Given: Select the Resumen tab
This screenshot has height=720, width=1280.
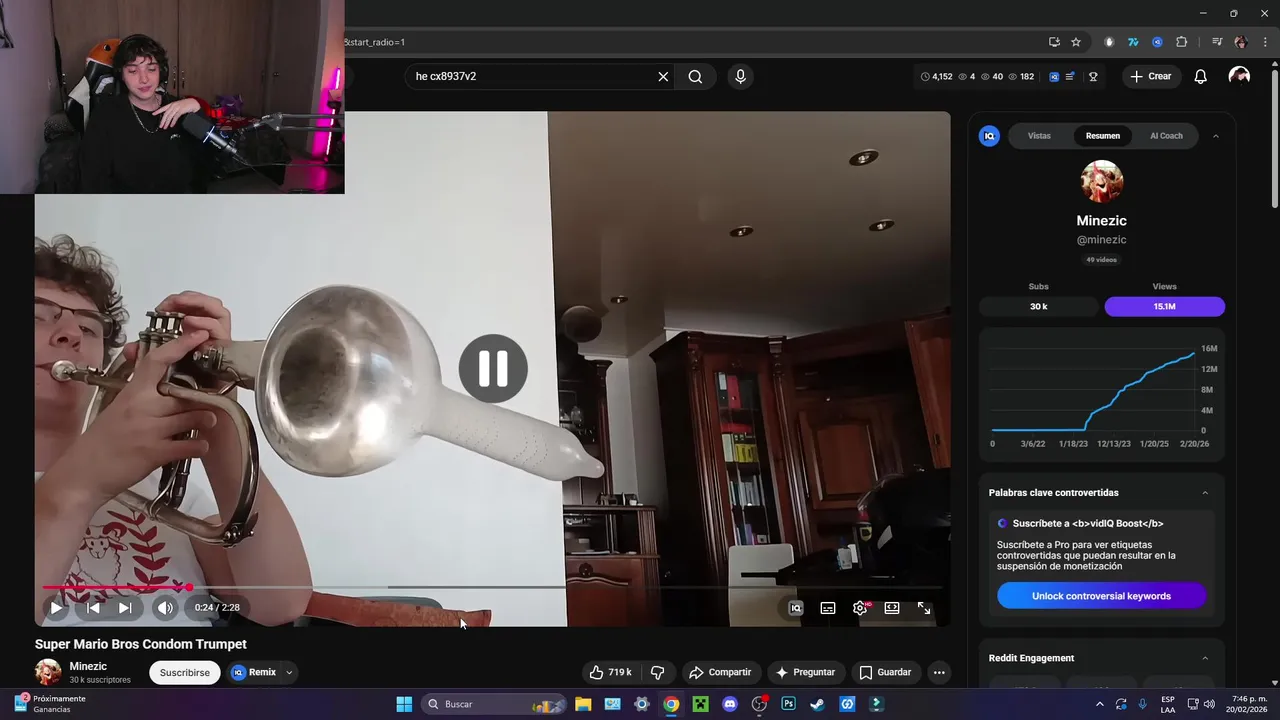Looking at the screenshot, I should pos(1103,136).
